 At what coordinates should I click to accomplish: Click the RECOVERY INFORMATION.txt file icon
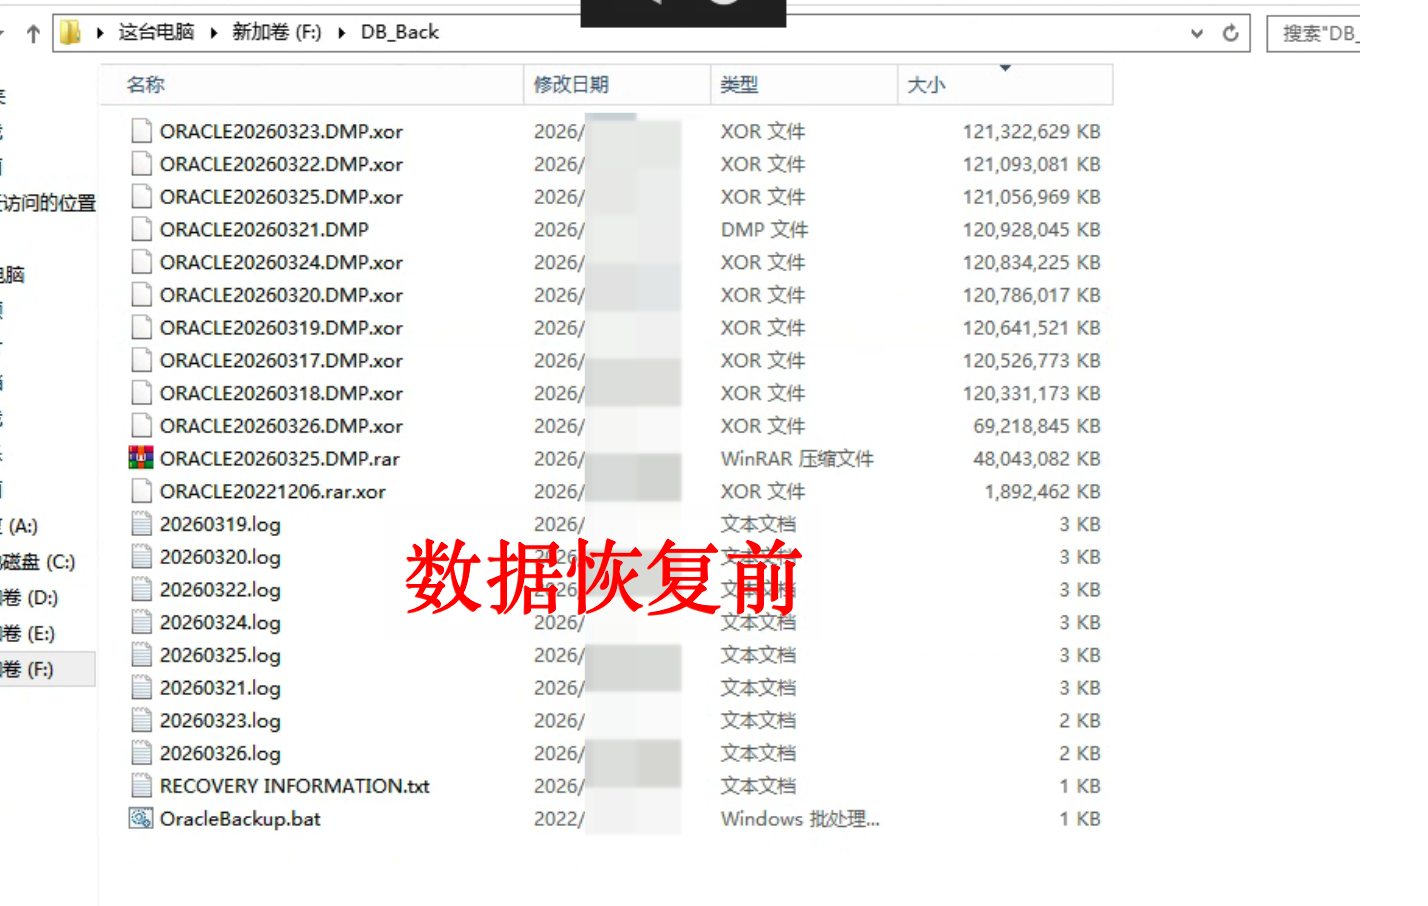(x=142, y=785)
